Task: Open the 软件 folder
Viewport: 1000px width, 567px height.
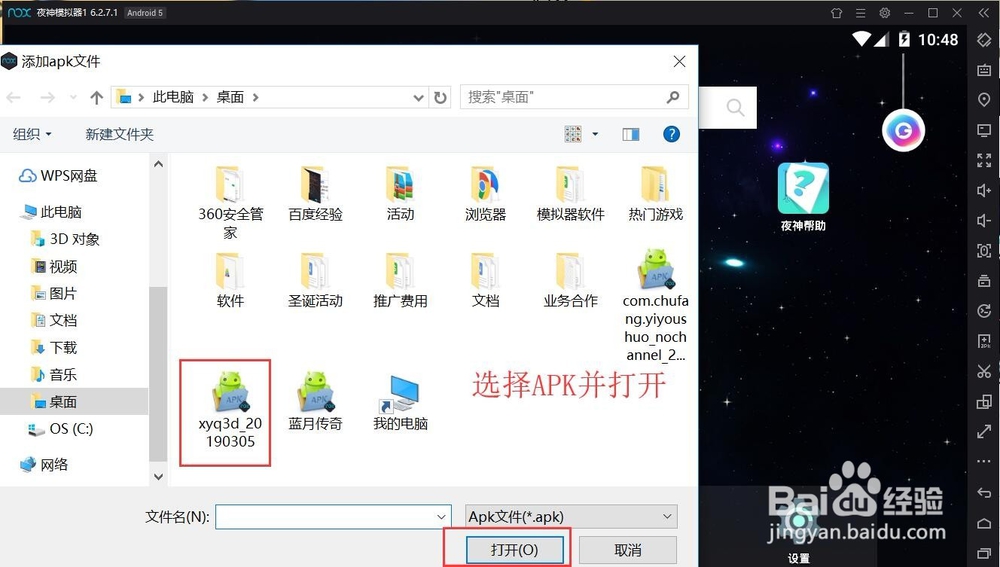Action: coord(230,281)
